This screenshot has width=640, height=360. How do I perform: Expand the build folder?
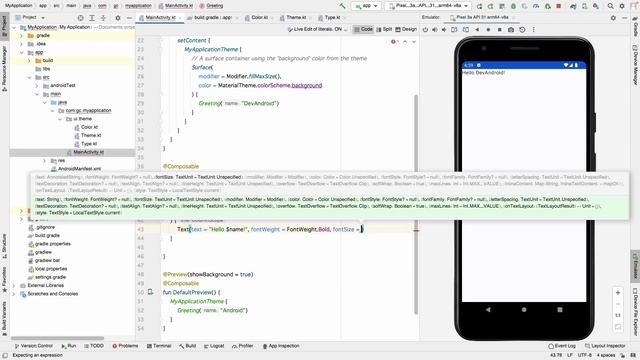[29, 60]
